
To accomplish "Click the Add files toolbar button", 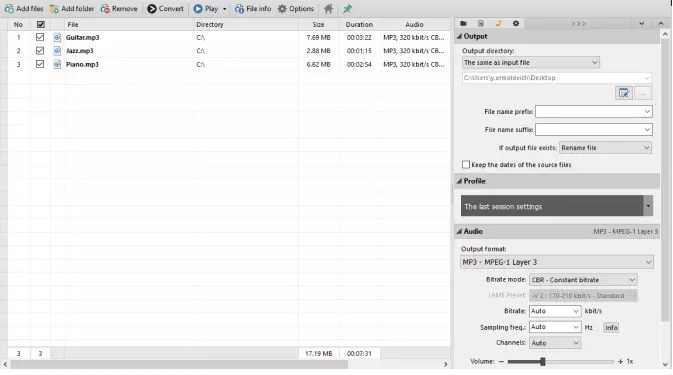I will click(x=24, y=9).
